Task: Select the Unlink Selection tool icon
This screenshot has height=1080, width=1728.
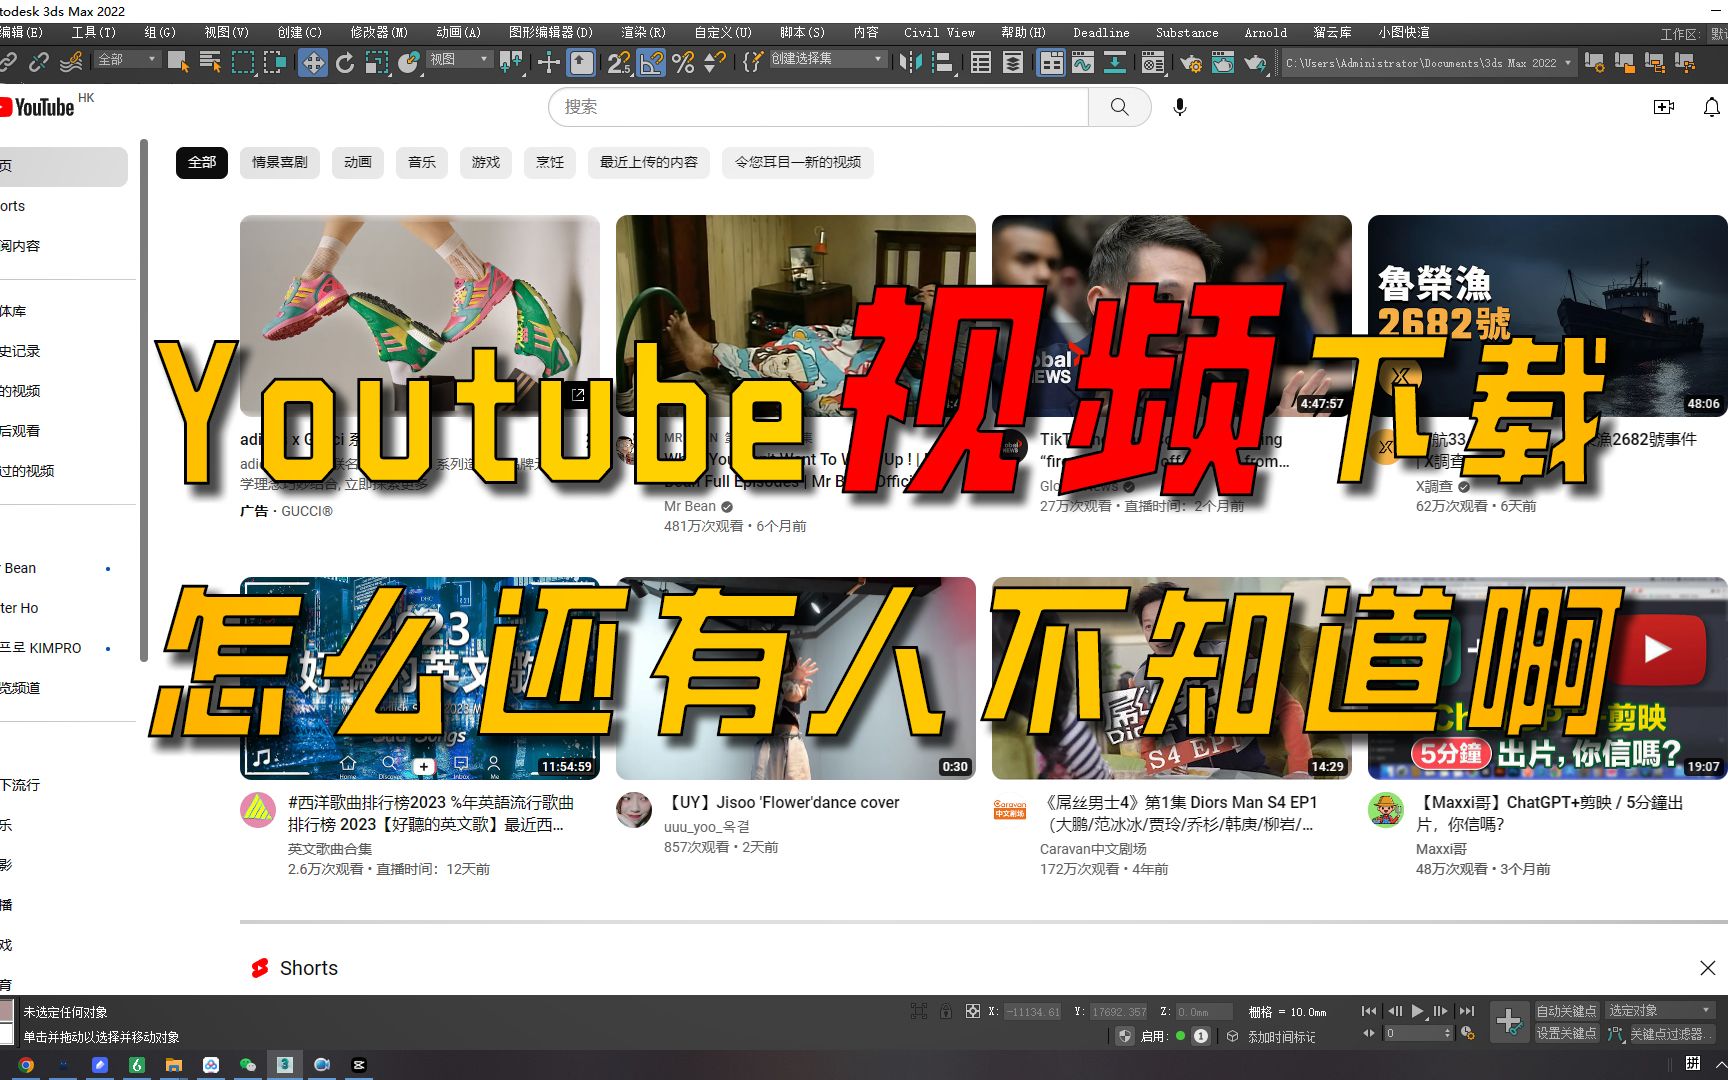Action: tap(39, 62)
